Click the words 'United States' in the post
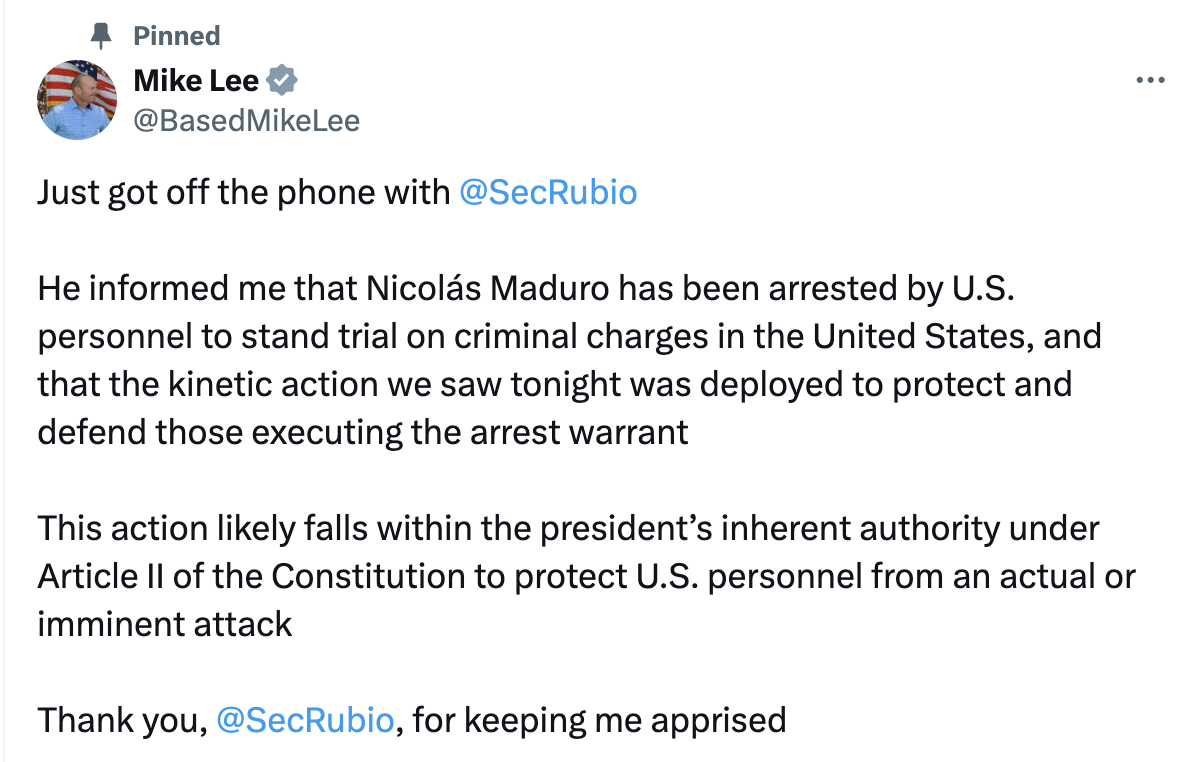The height and width of the screenshot is (762, 1196). coord(920,336)
